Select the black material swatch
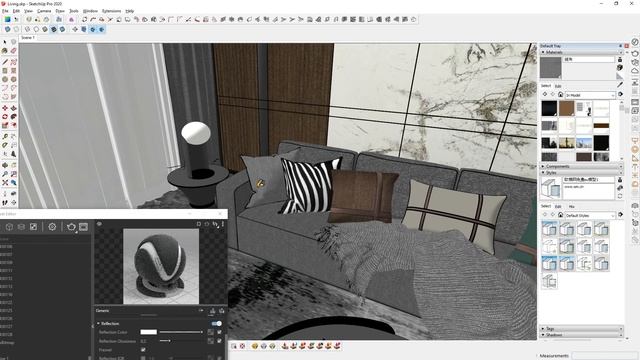The height and width of the screenshot is (360, 640). coord(549,109)
